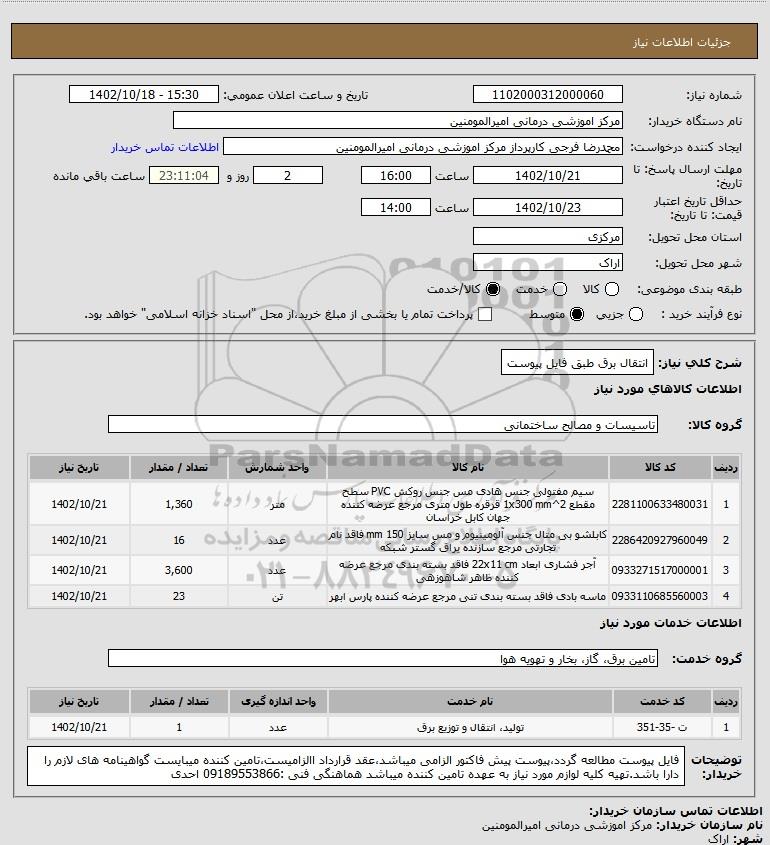The width and height of the screenshot is (770, 845).
Task: Click the validity time 14:00 field
Action: [396, 207]
